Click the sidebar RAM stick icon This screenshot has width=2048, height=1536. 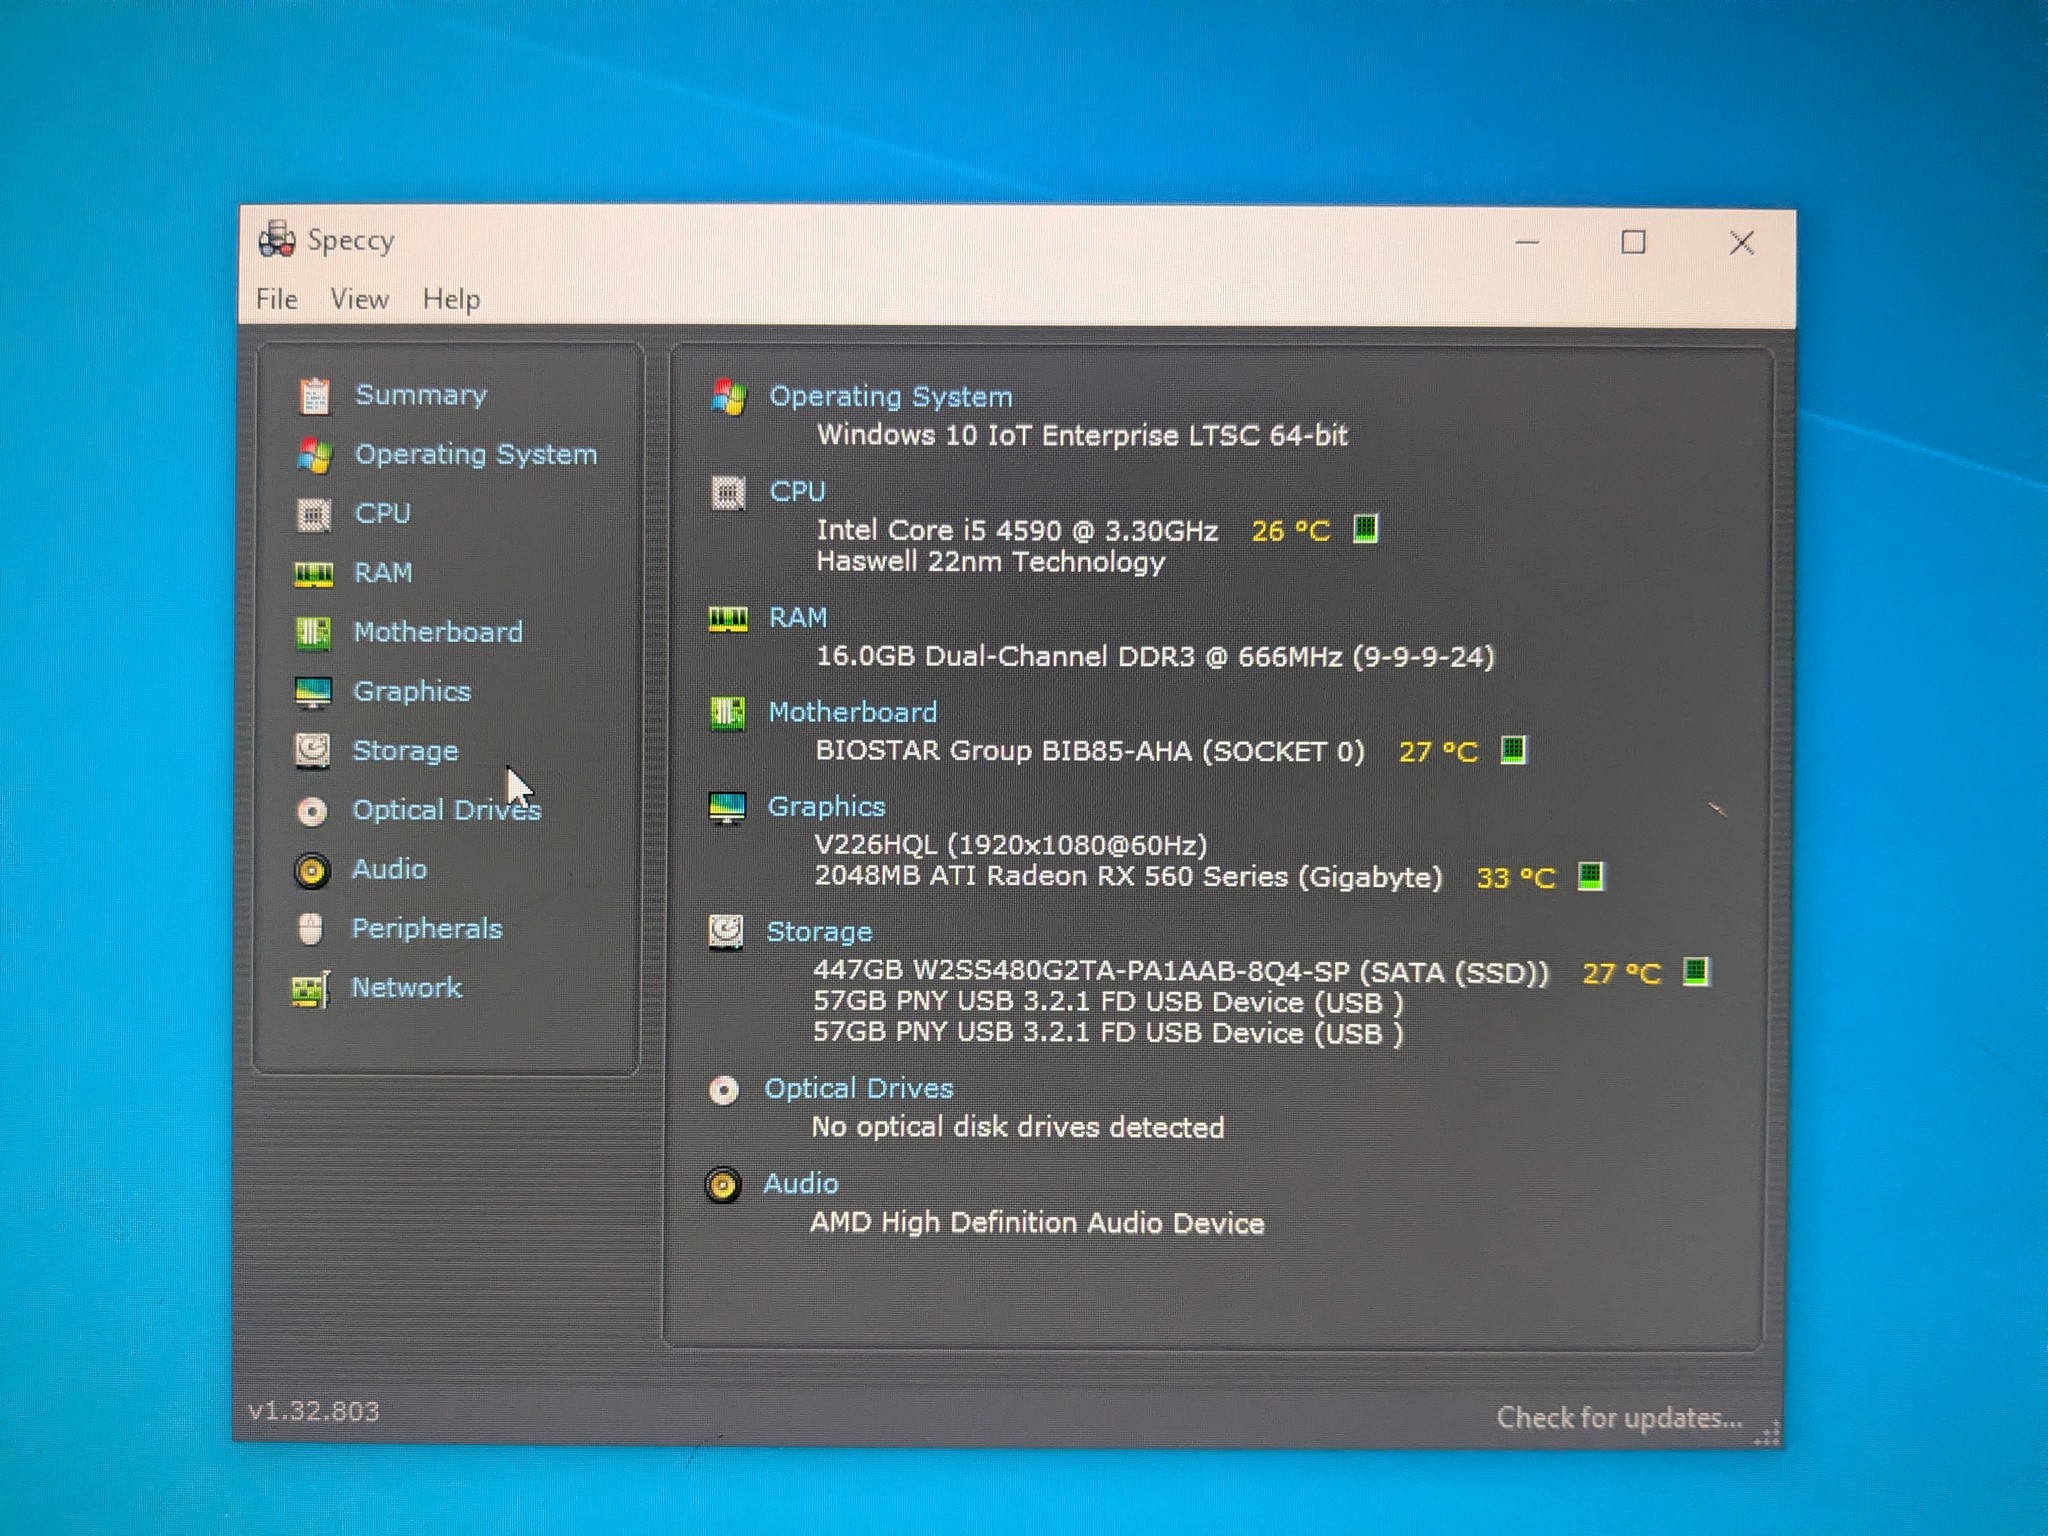click(x=313, y=574)
